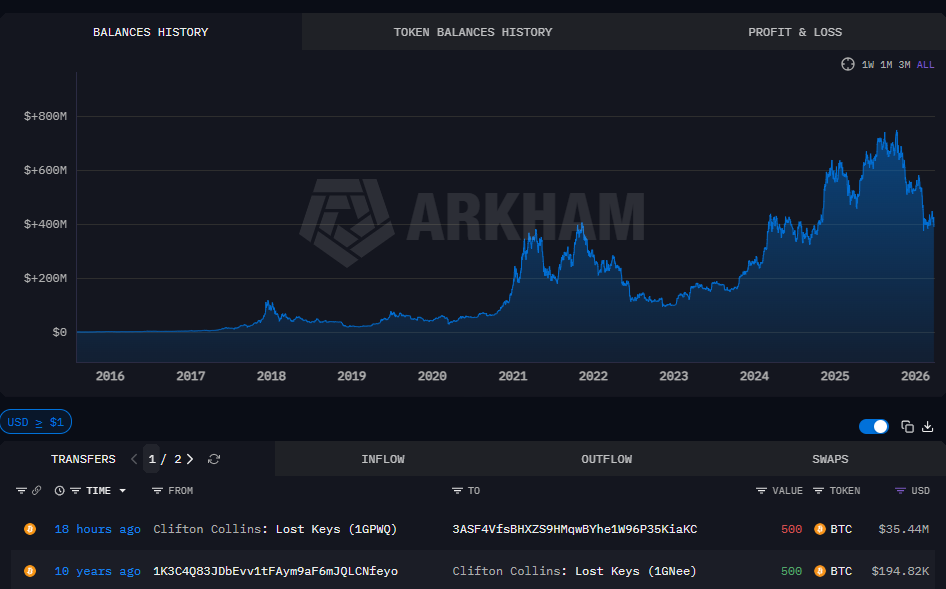Open the FROM column filter
The height and width of the screenshot is (589, 946).
[x=157, y=491]
